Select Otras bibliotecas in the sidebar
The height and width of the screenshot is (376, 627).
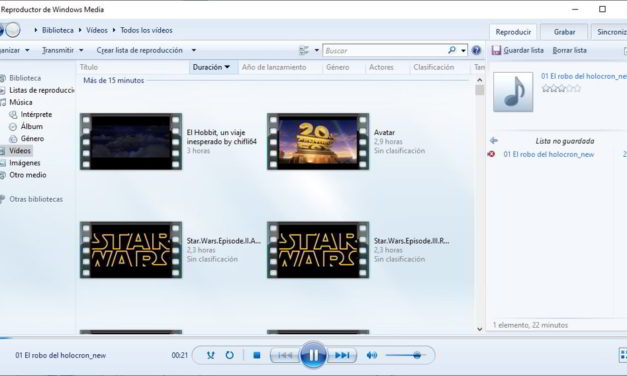tap(36, 199)
